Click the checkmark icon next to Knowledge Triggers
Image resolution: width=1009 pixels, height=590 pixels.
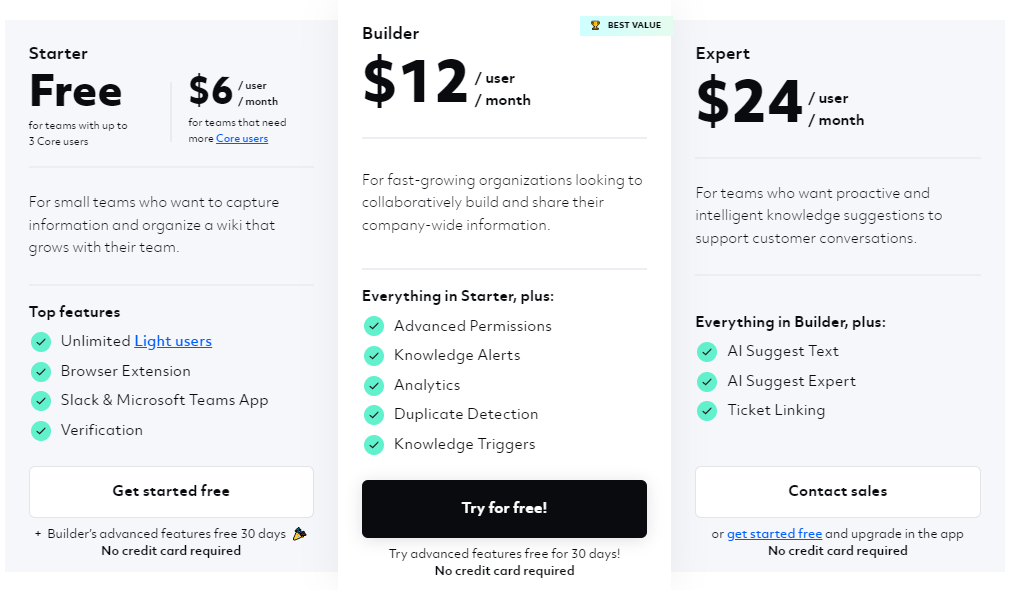point(374,445)
